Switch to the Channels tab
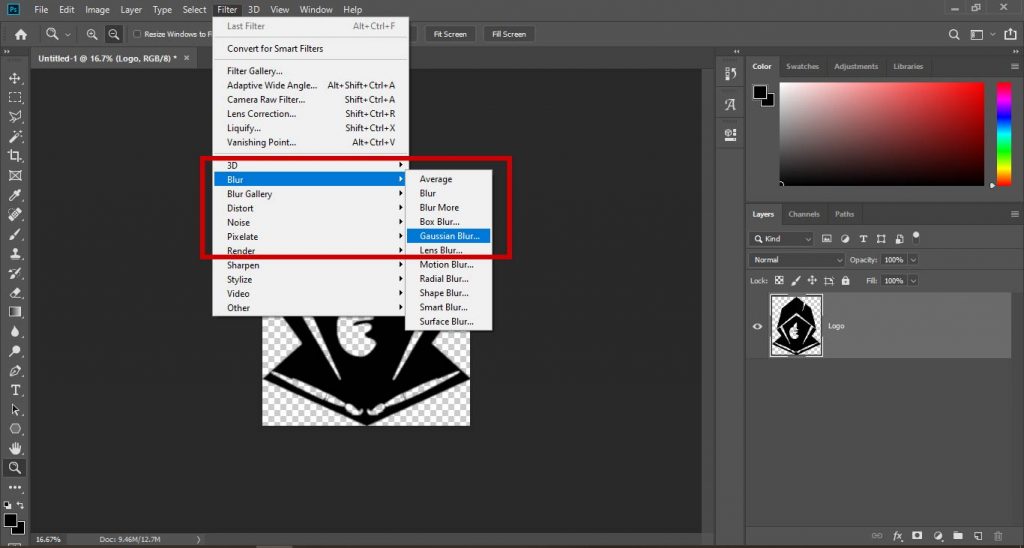 point(803,214)
